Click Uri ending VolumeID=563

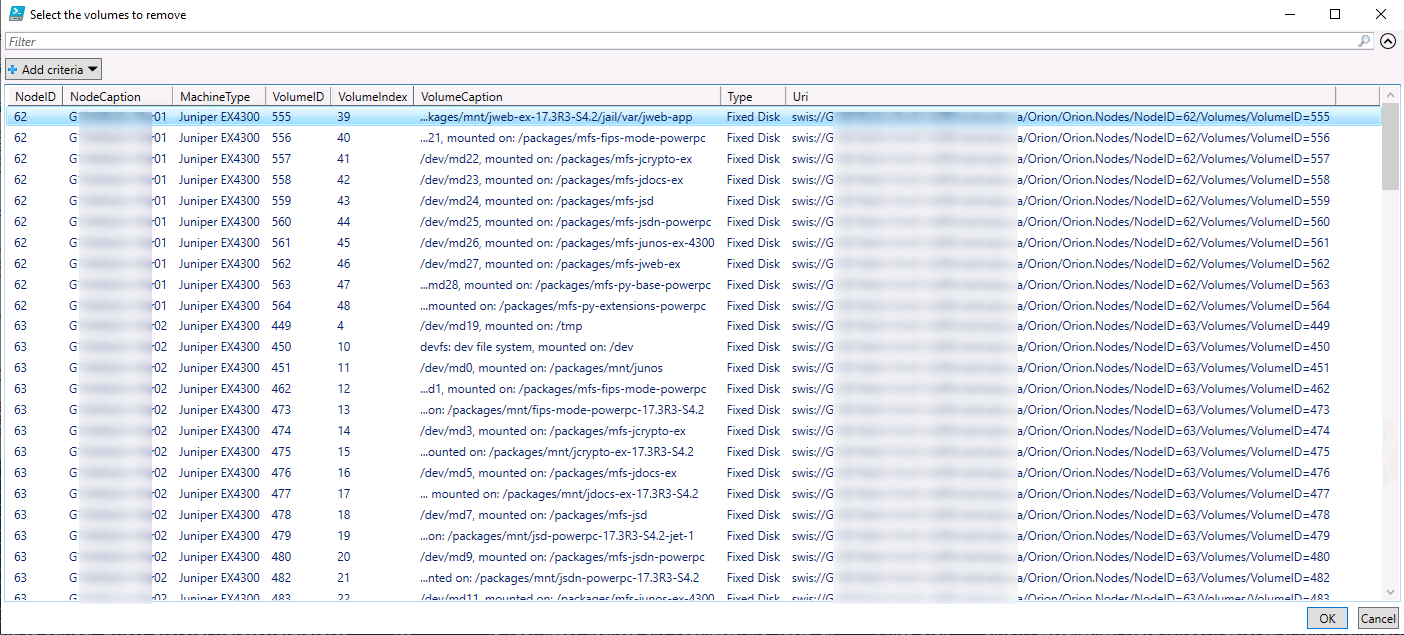pos(1061,285)
